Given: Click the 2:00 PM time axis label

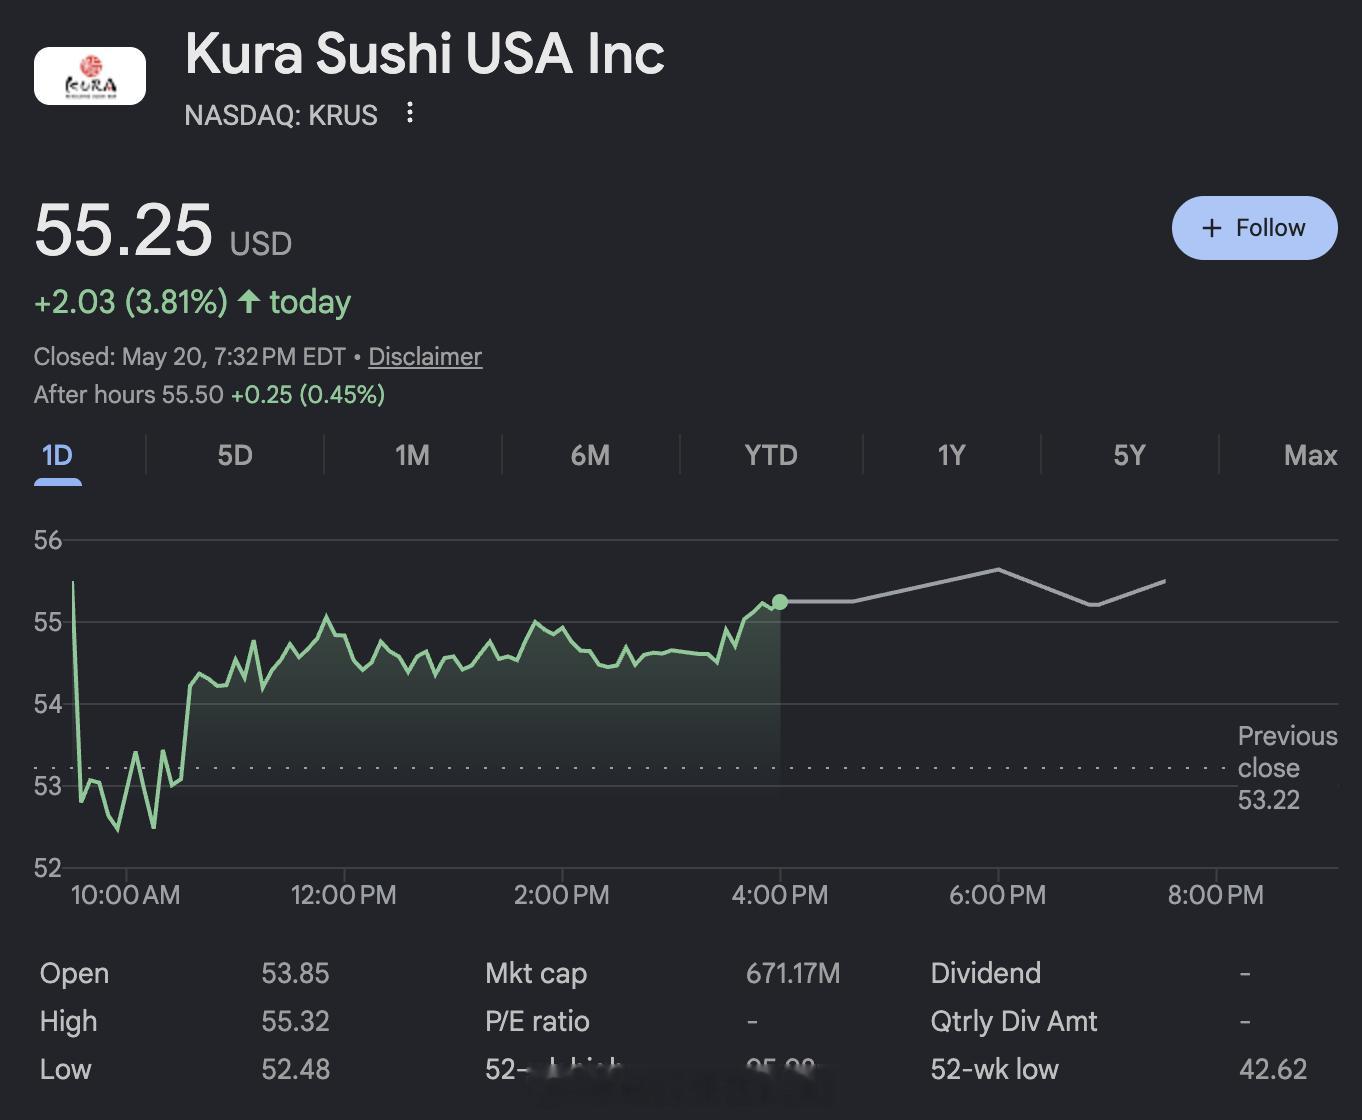Looking at the screenshot, I should pos(562,895).
